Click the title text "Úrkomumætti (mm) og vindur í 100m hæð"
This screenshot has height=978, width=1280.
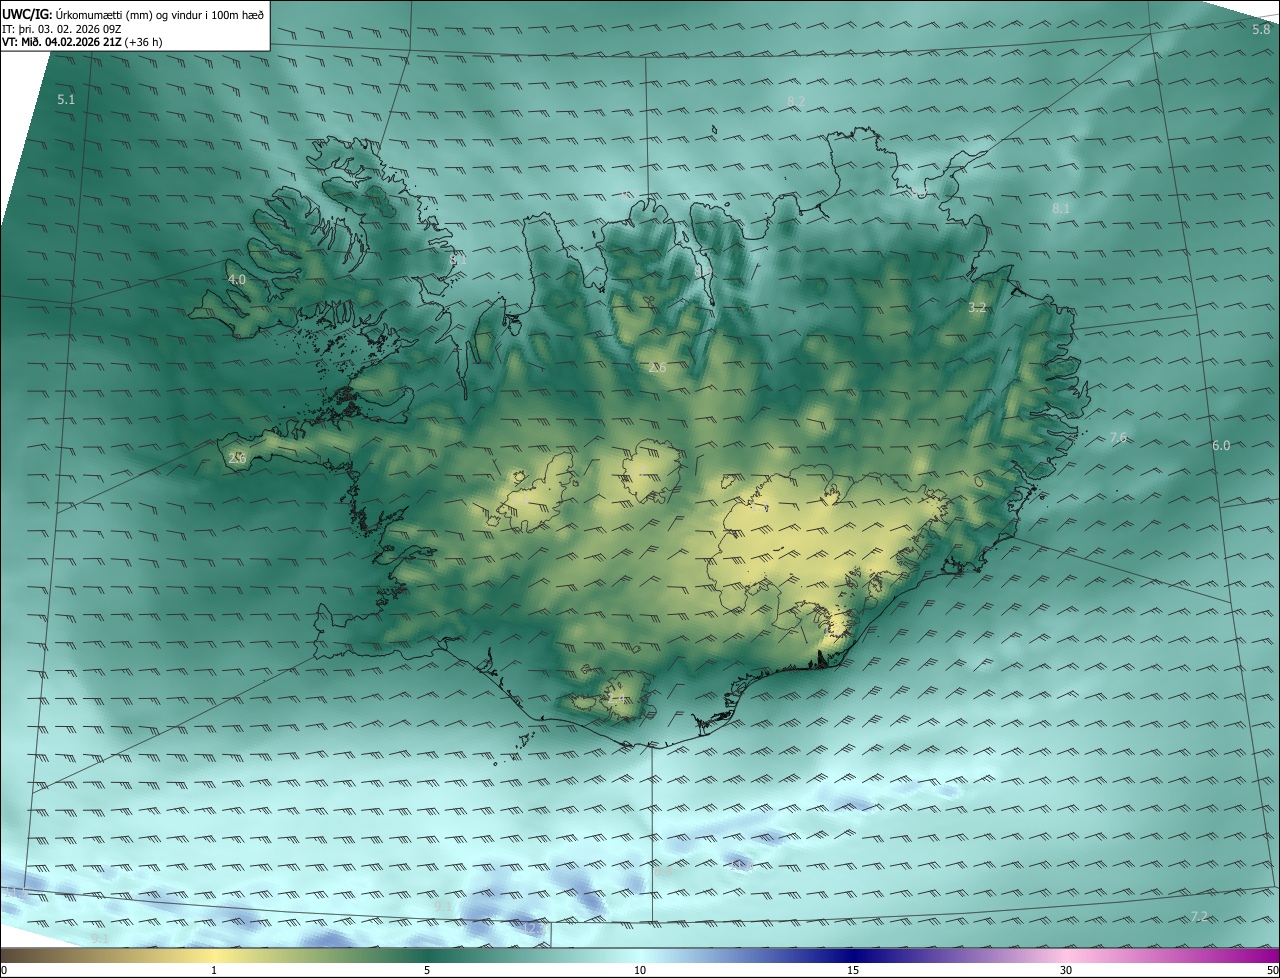(159, 14)
